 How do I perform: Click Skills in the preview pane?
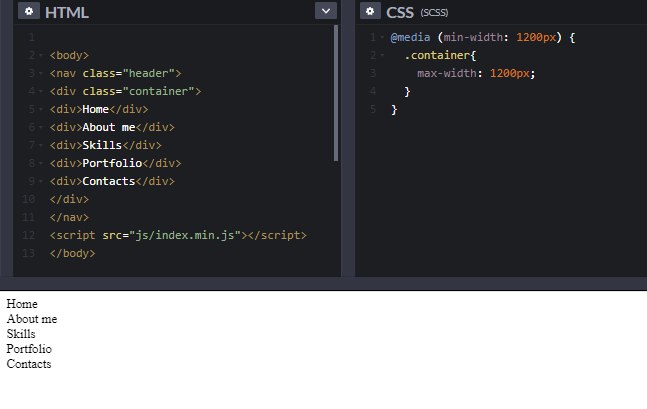tap(21, 334)
